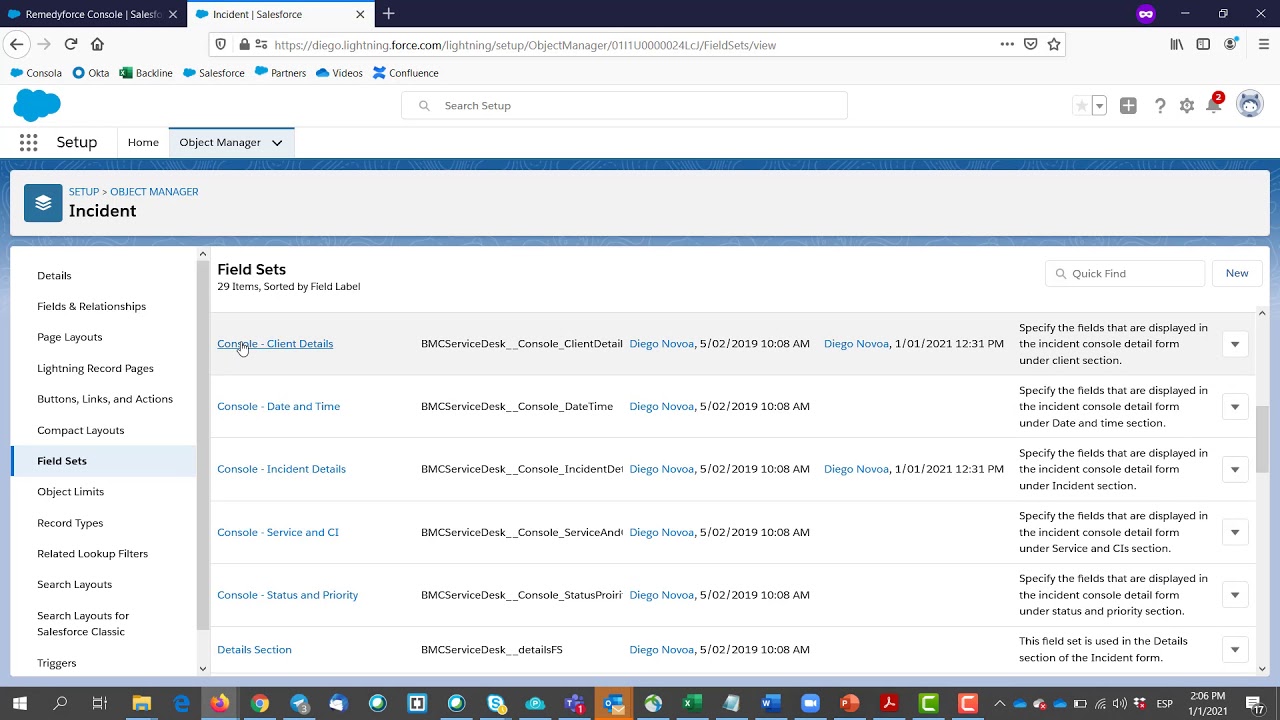Open the Consola bookmark
1280x720 pixels.
(x=35, y=73)
